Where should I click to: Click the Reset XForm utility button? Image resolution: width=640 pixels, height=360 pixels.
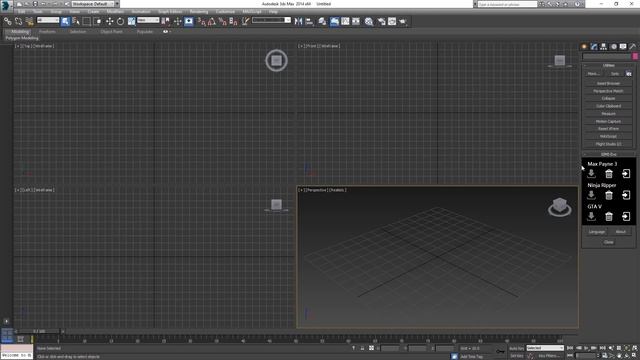click(x=608, y=129)
